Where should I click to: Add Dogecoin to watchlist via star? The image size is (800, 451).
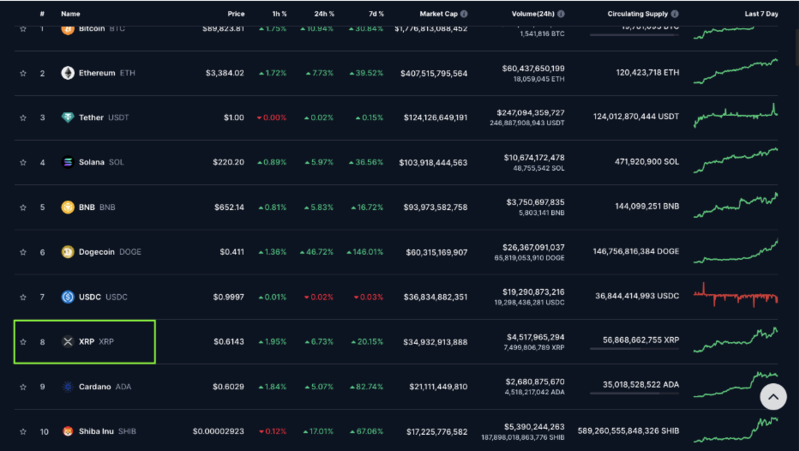(23, 252)
